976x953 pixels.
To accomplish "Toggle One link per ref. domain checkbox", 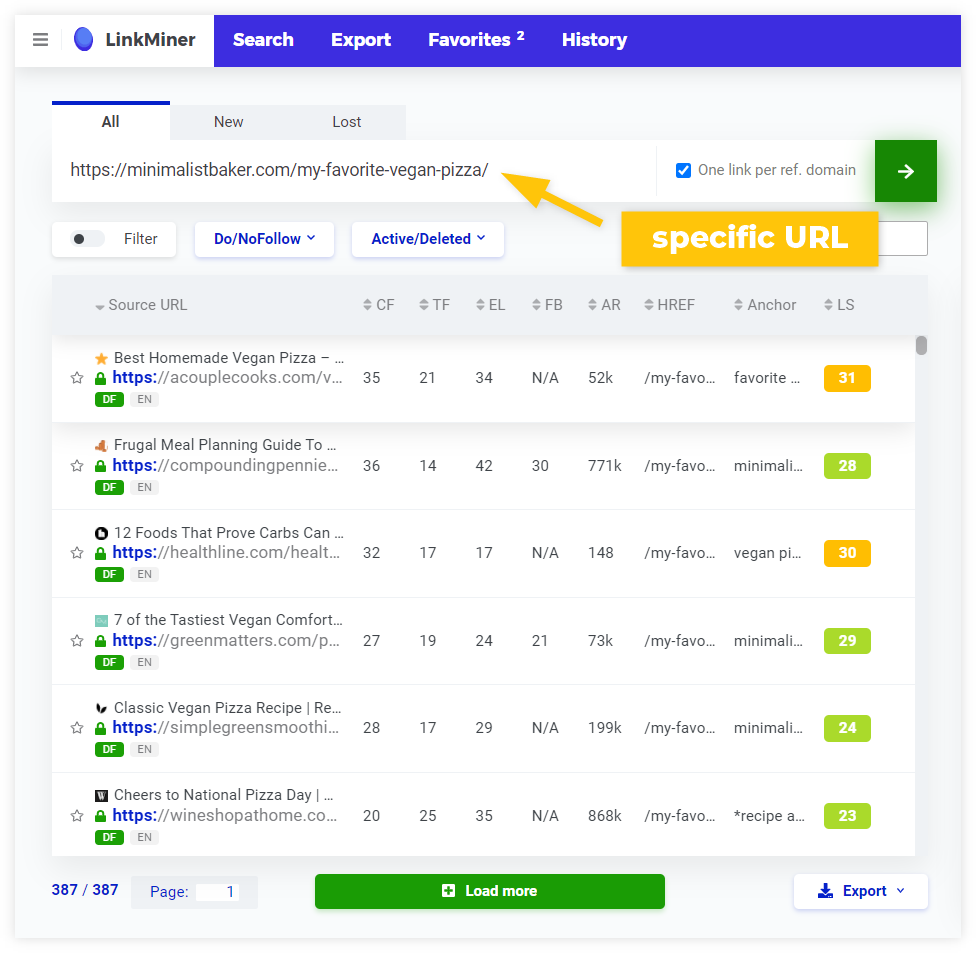I will pyautogui.click(x=683, y=171).
